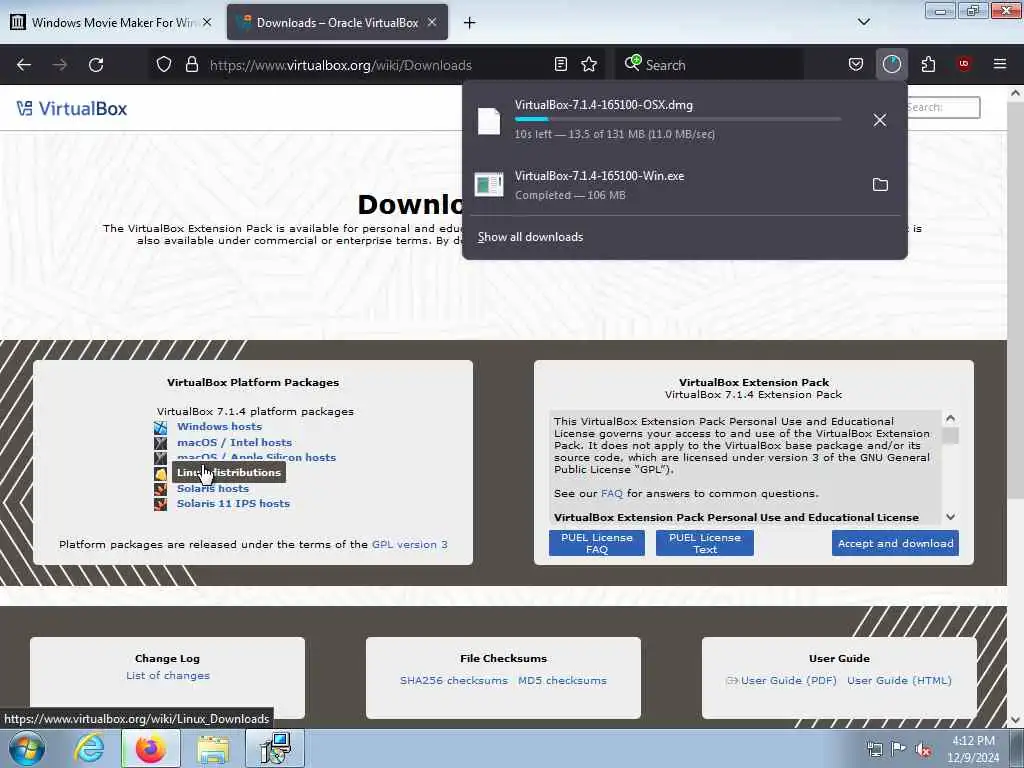Open the Linux distributions link
Viewport: 1024px width, 768px height.
(x=229, y=472)
